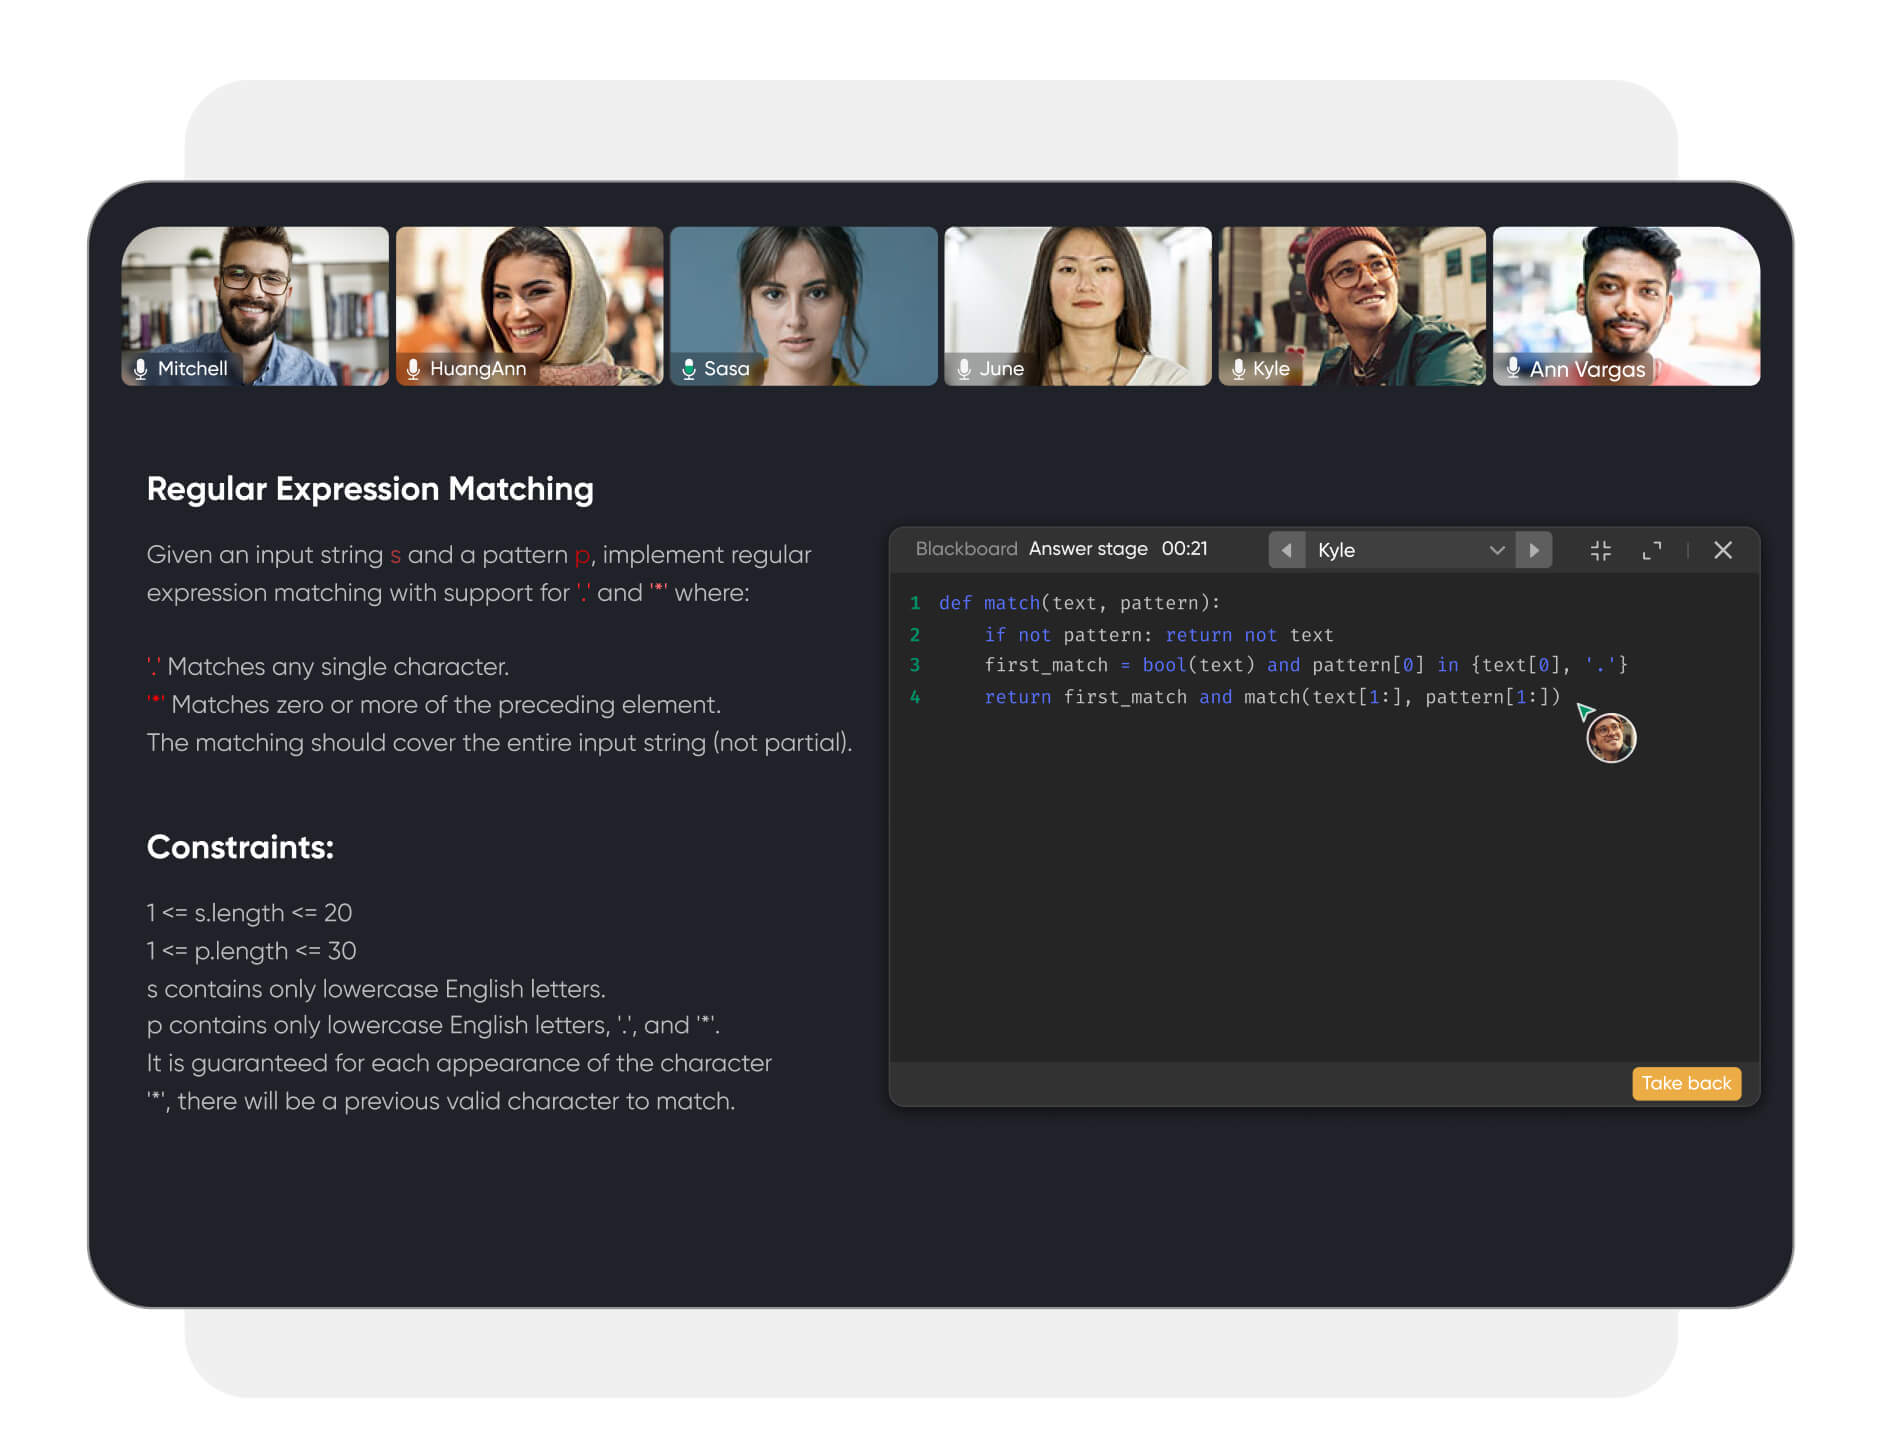Viewport: 1880px width, 1440px height.
Task: Click Mitchell's microphone icon
Action: [x=141, y=369]
